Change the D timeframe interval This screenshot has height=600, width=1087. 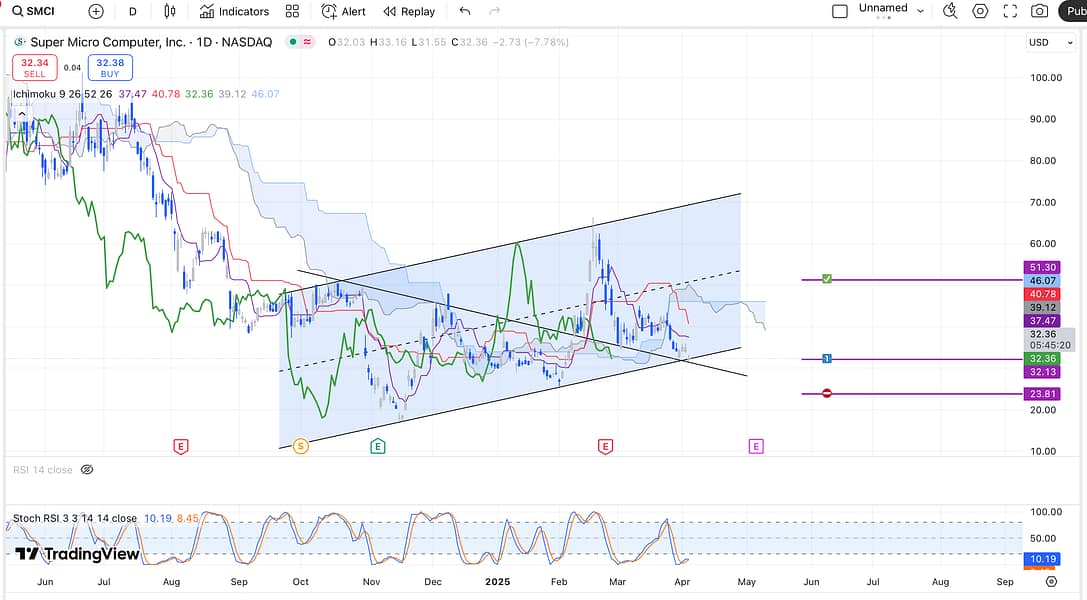click(x=132, y=12)
